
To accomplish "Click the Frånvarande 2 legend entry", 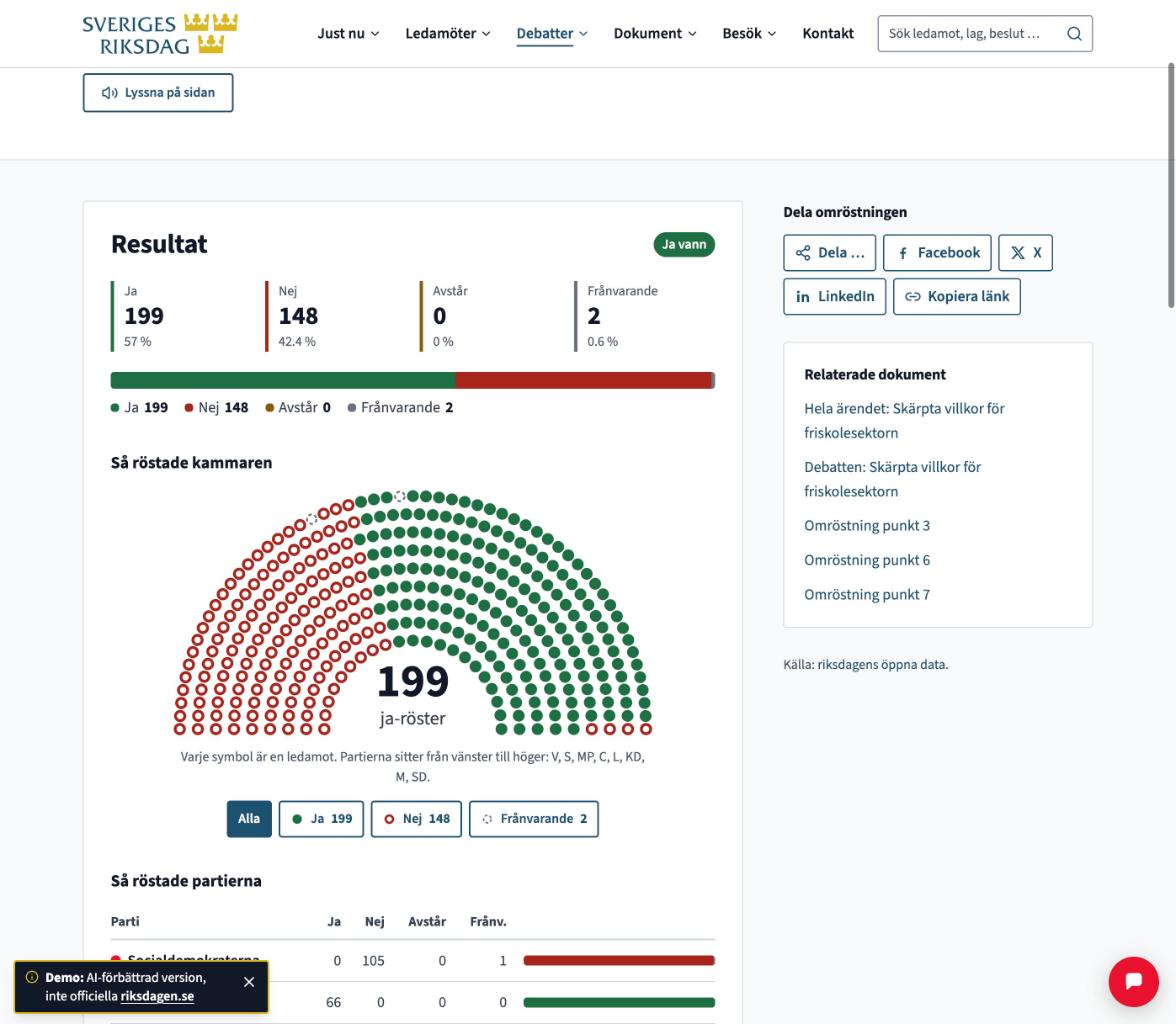I will click(400, 408).
